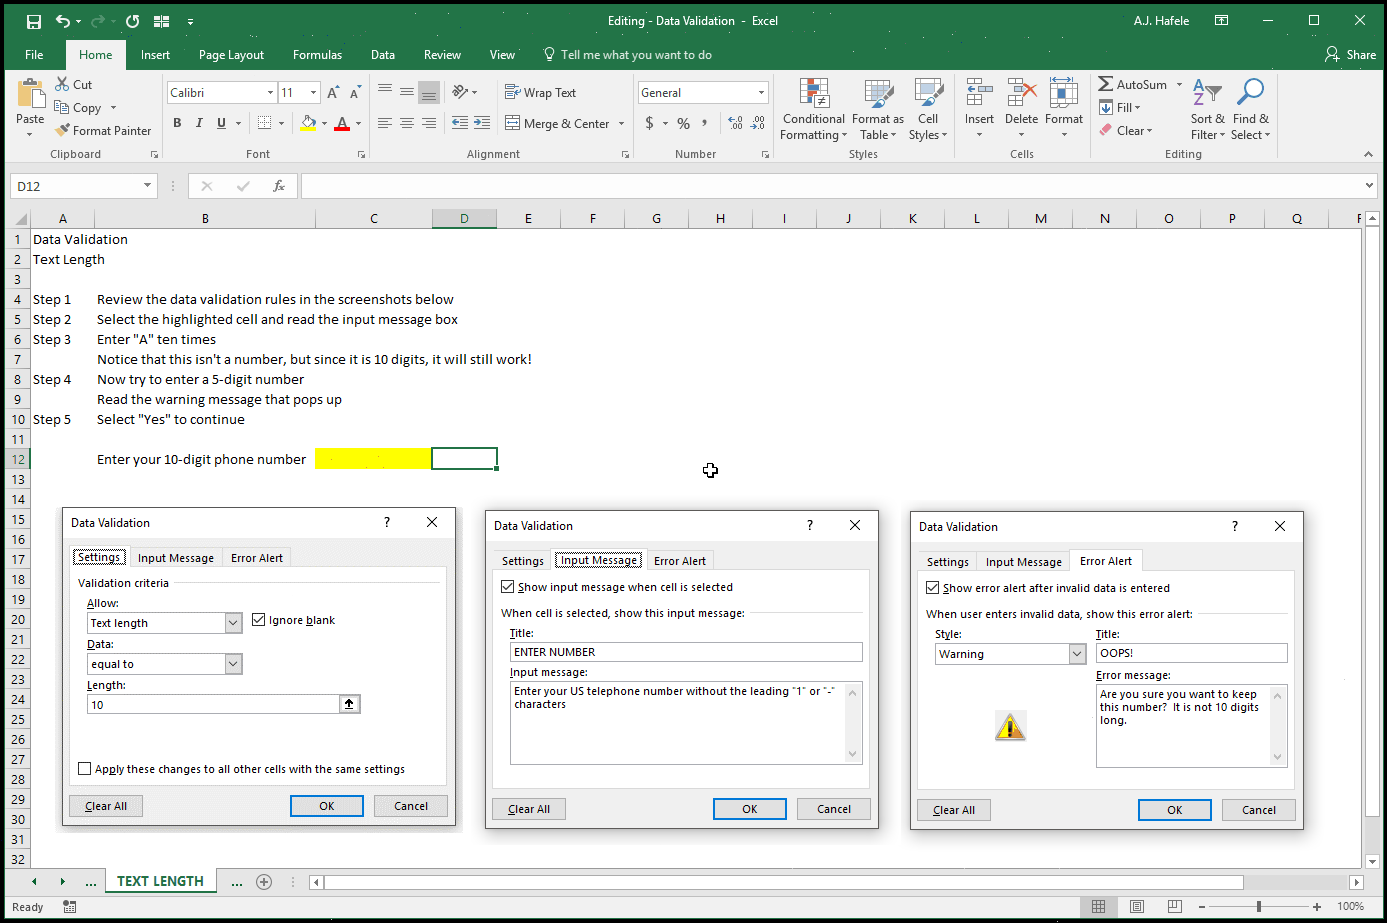Click the Share button

click(1350, 55)
